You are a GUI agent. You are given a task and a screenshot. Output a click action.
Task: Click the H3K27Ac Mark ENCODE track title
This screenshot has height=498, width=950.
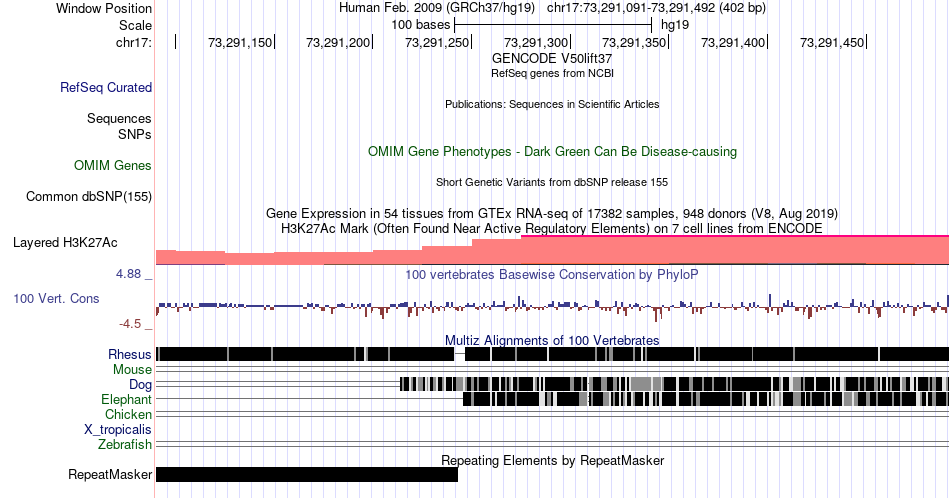click(x=552, y=228)
